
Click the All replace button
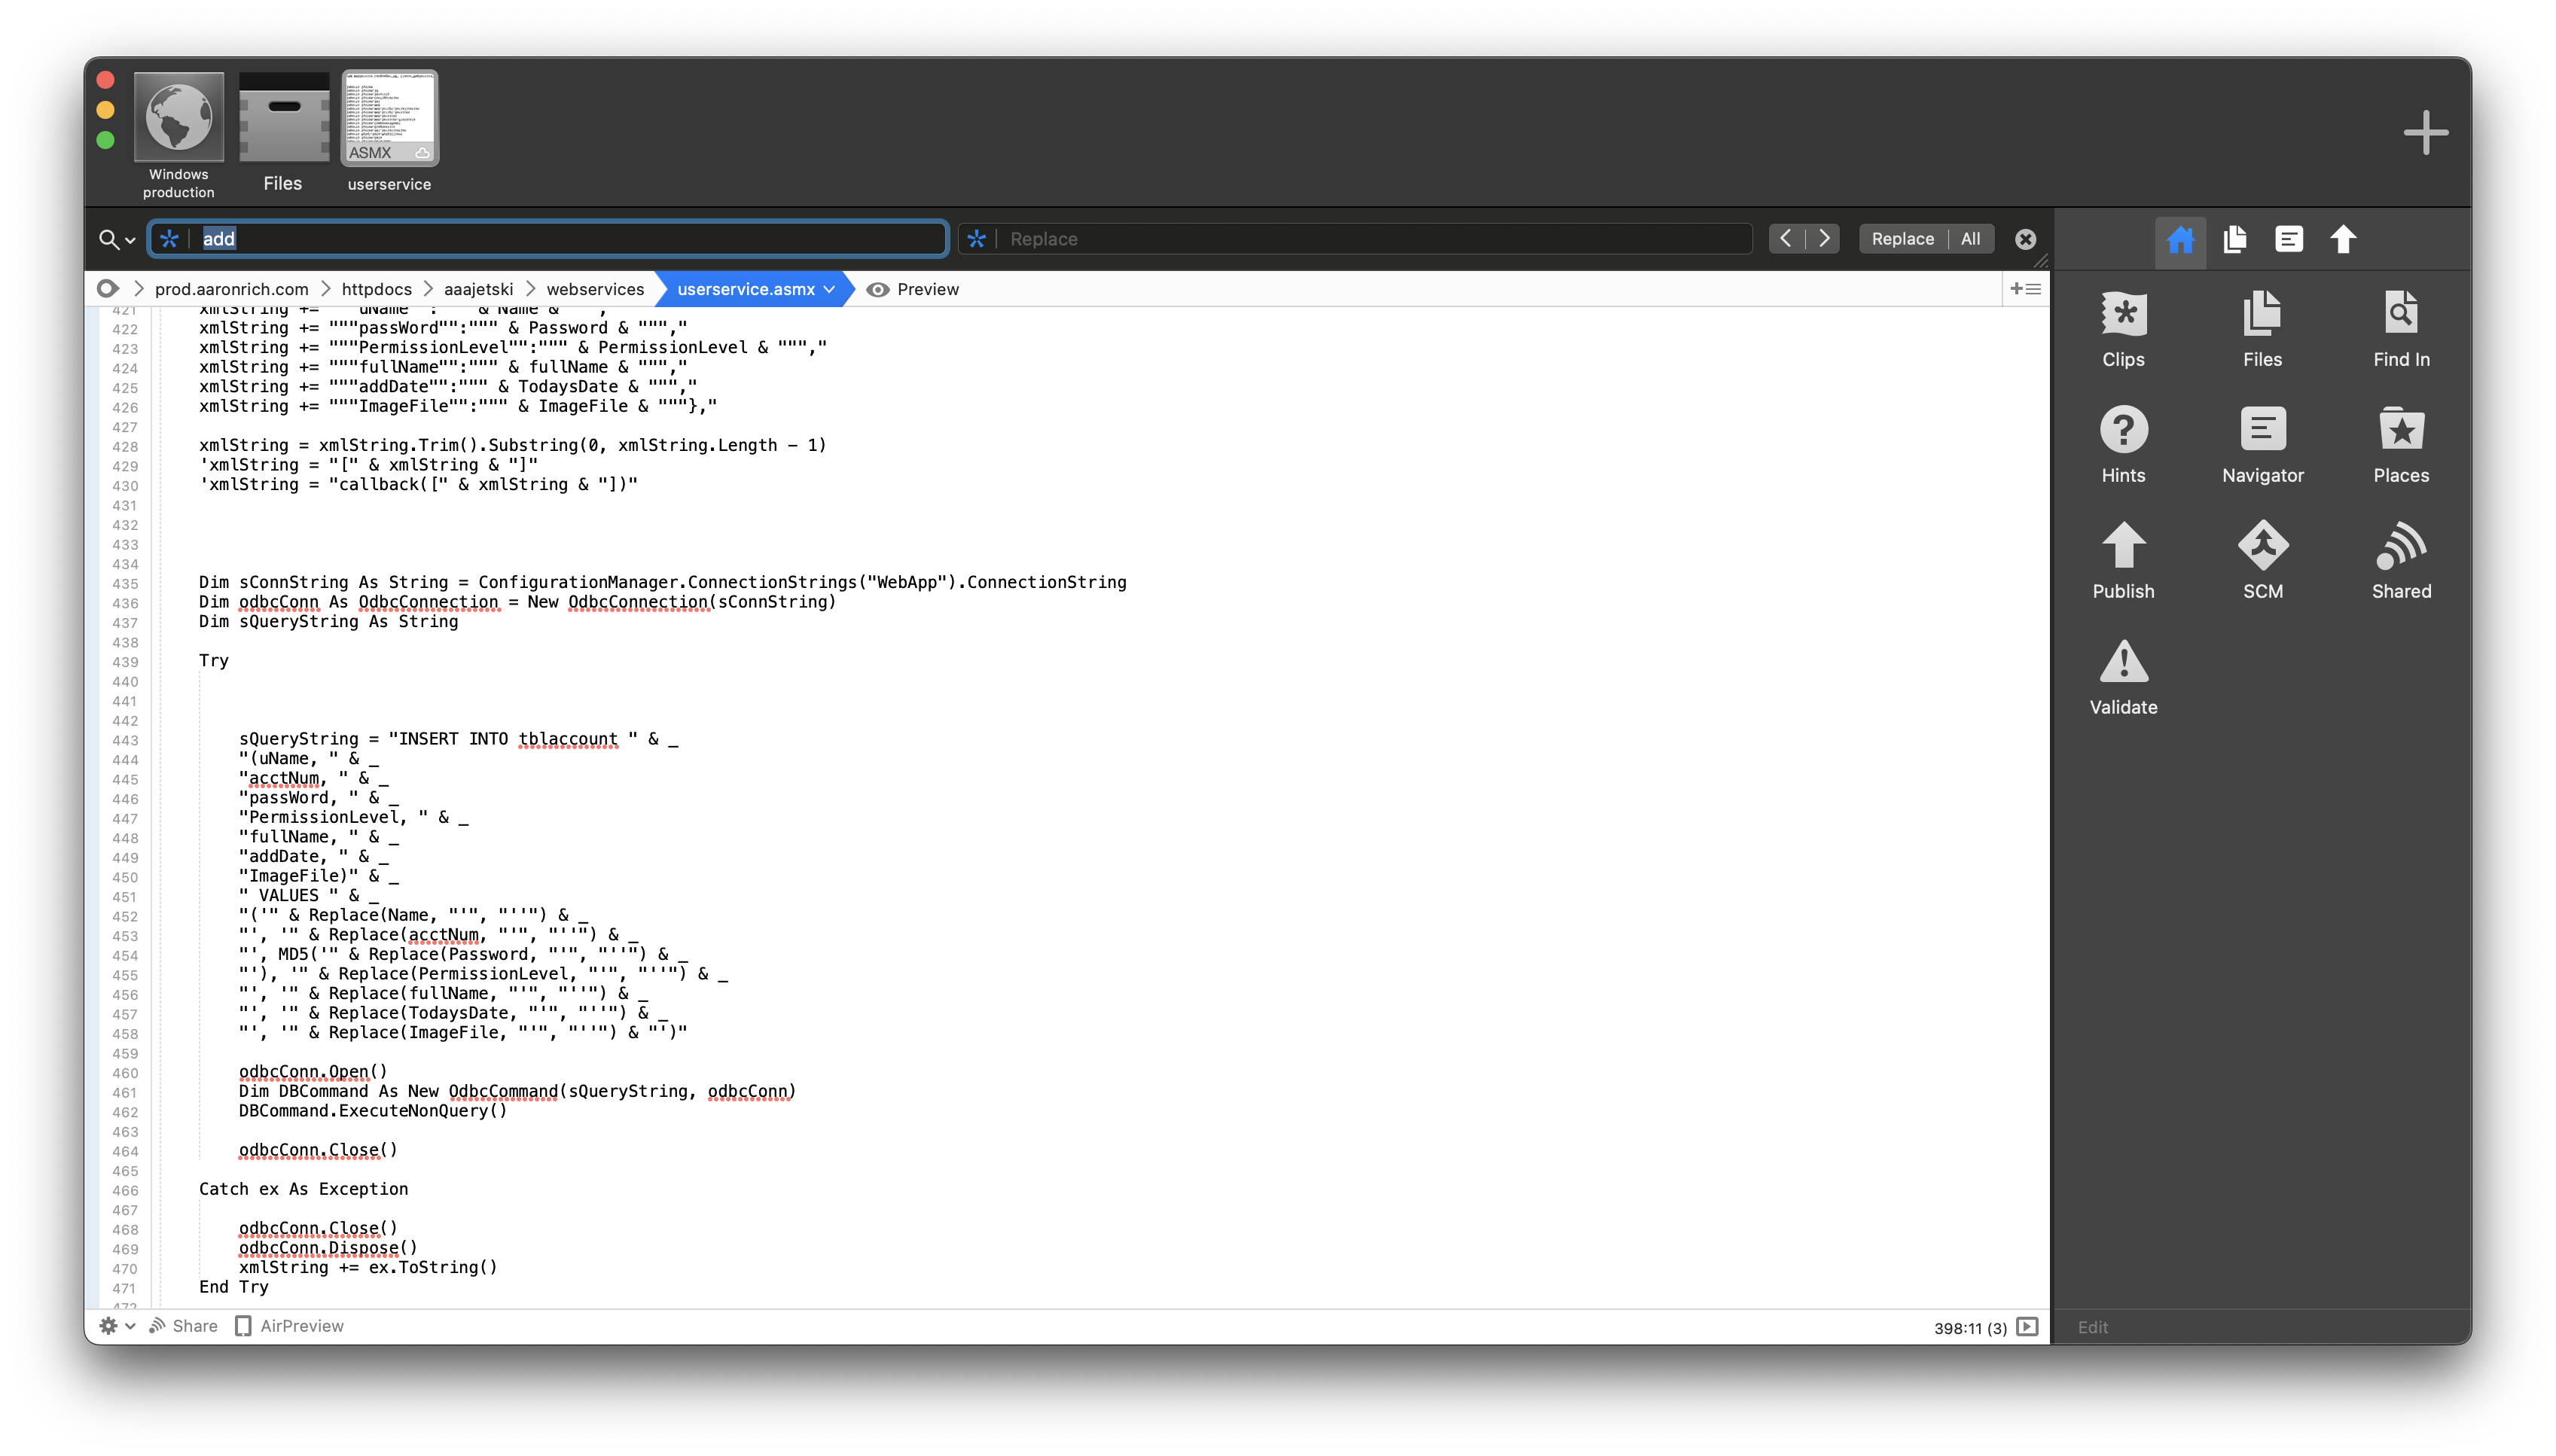coord(1970,239)
